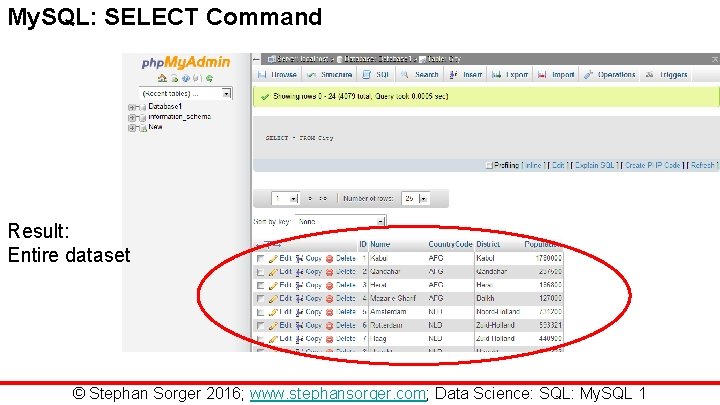This screenshot has width=720, height=405.
Task: Sort by the CountryCode column header
Action: 450,244
